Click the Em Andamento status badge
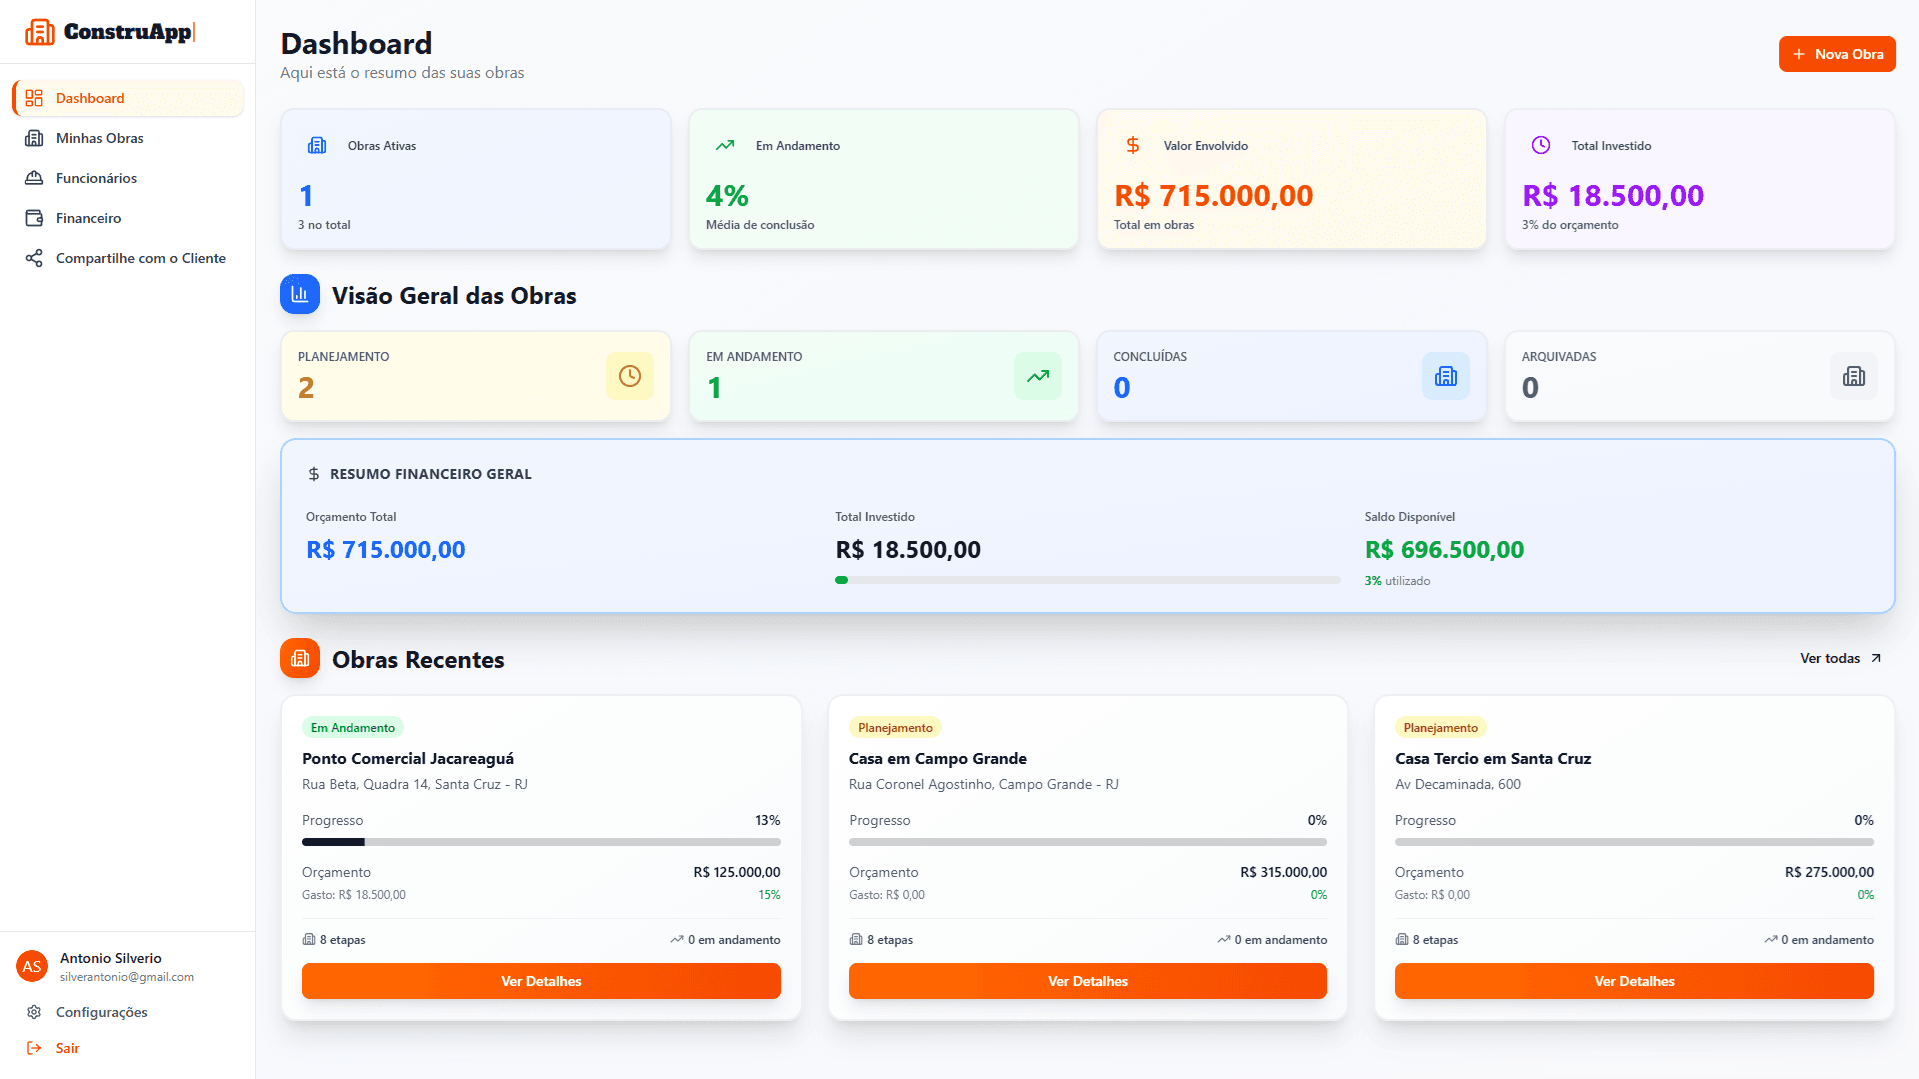1919x1079 pixels. click(352, 727)
